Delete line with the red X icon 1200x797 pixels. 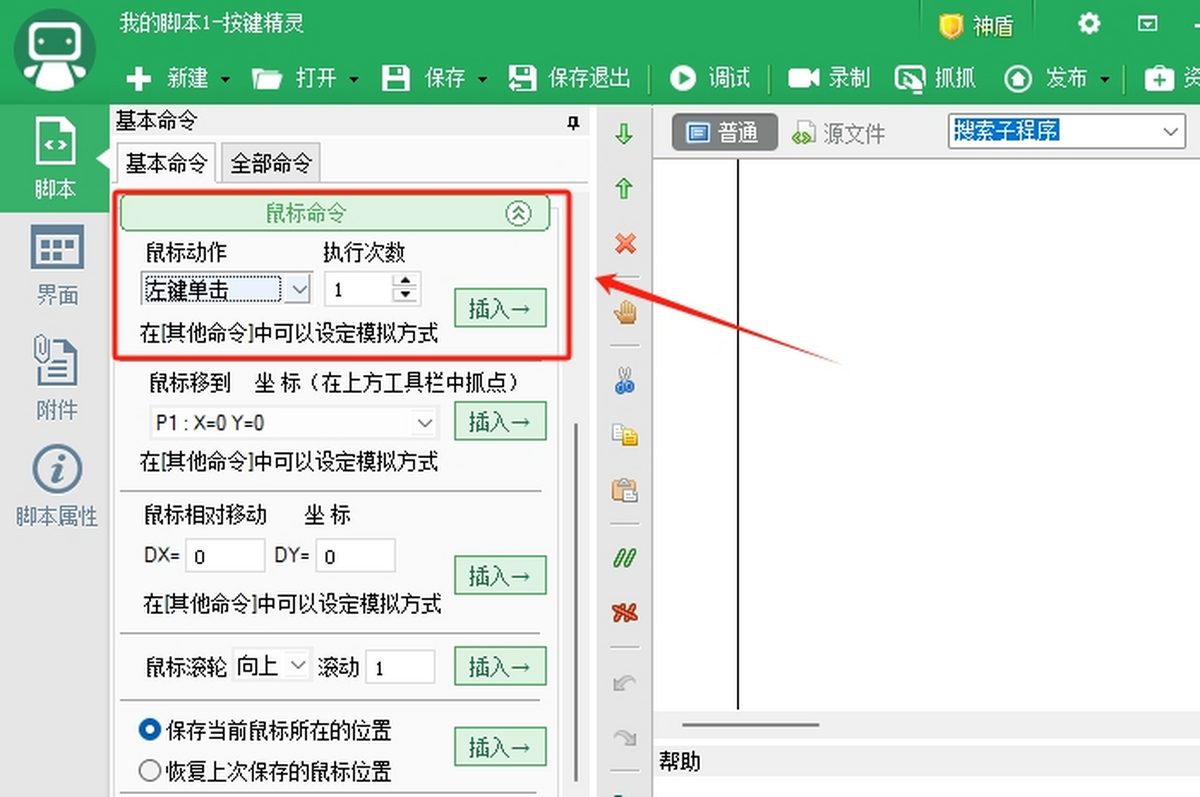coord(625,243)
